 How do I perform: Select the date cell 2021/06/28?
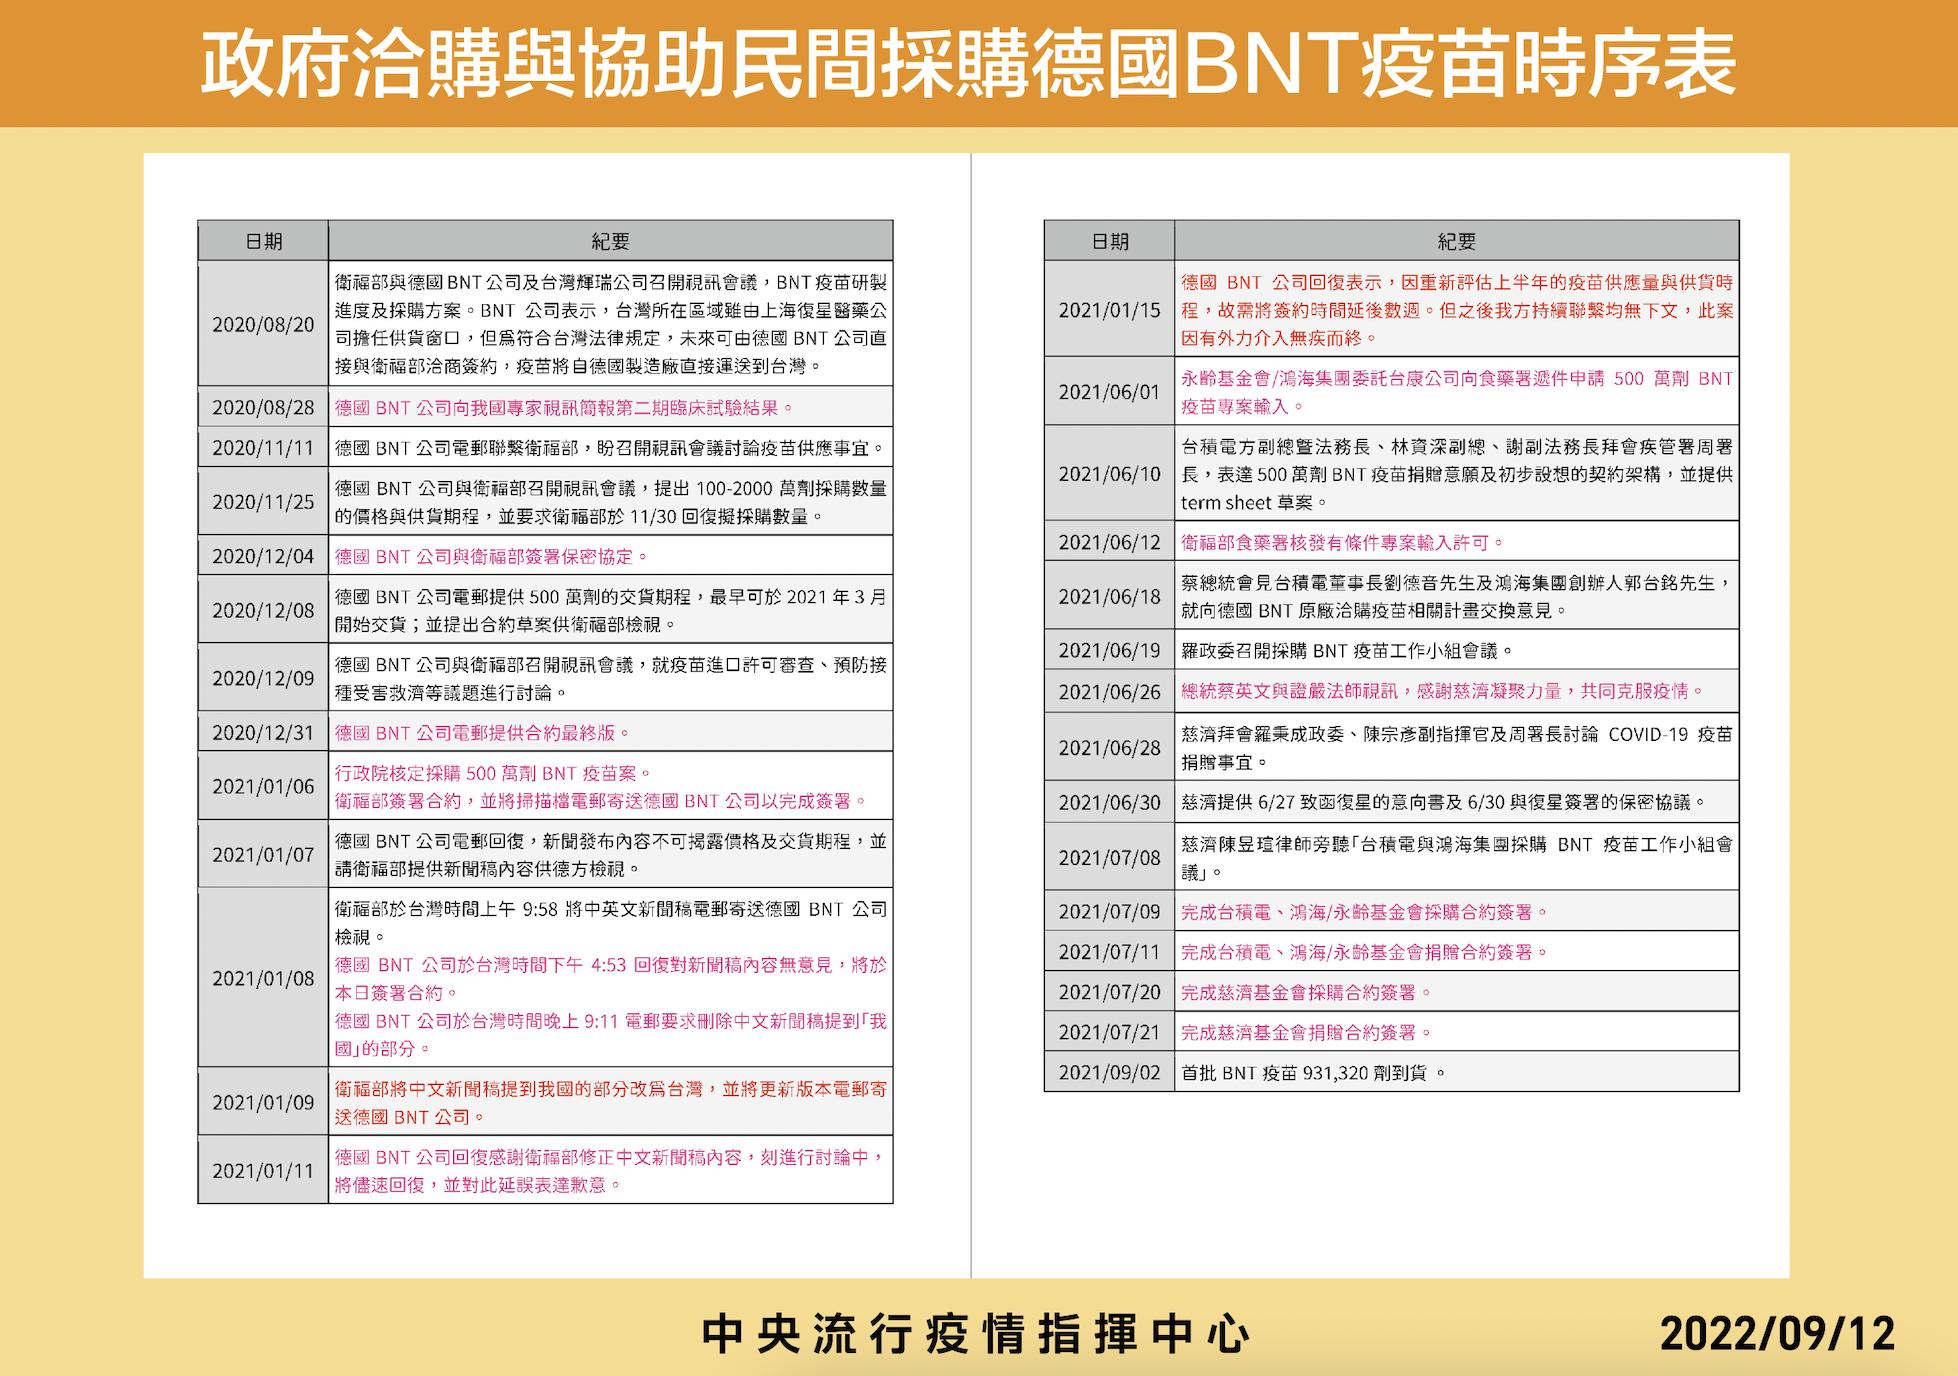click(x=1109, y=746)
